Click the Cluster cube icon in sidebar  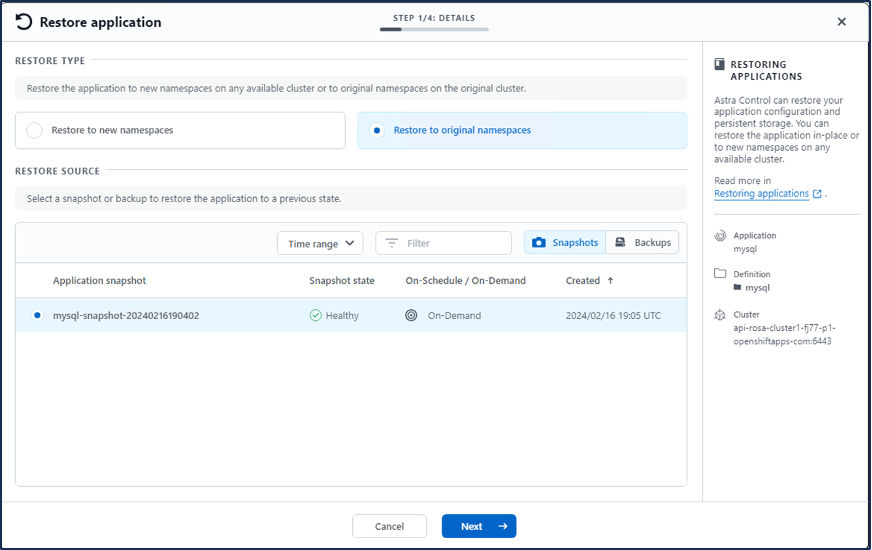[x=720, y=315]
